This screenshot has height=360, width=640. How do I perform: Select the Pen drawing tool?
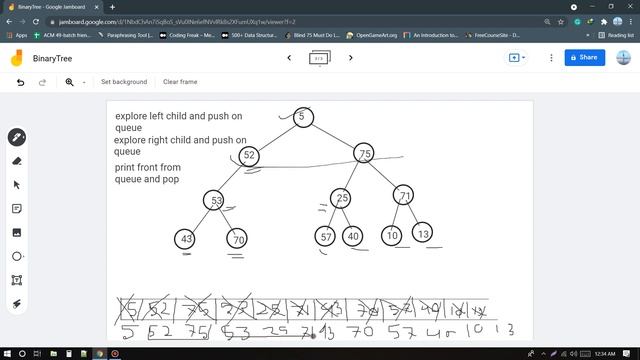coord(17,137)
